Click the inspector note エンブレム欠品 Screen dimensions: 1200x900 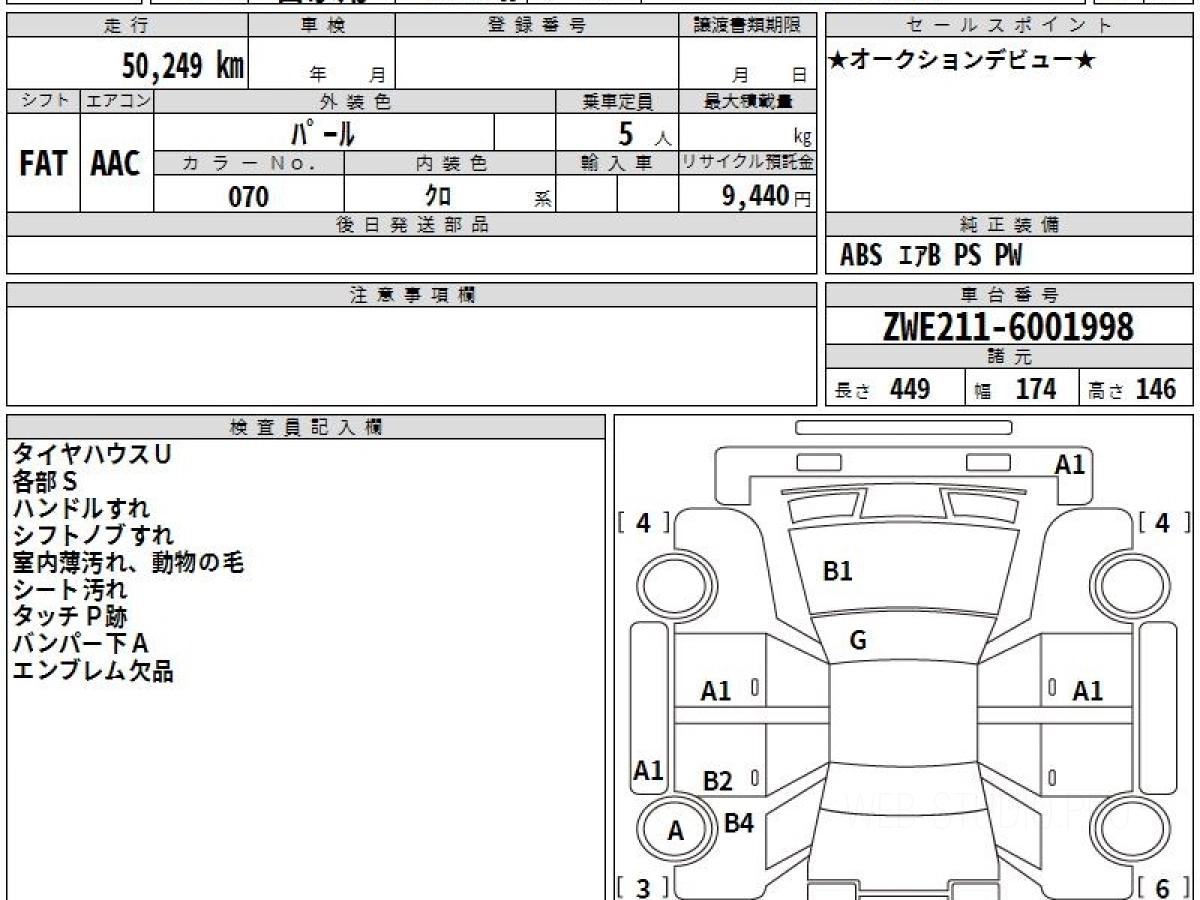[x=92, y=670]
